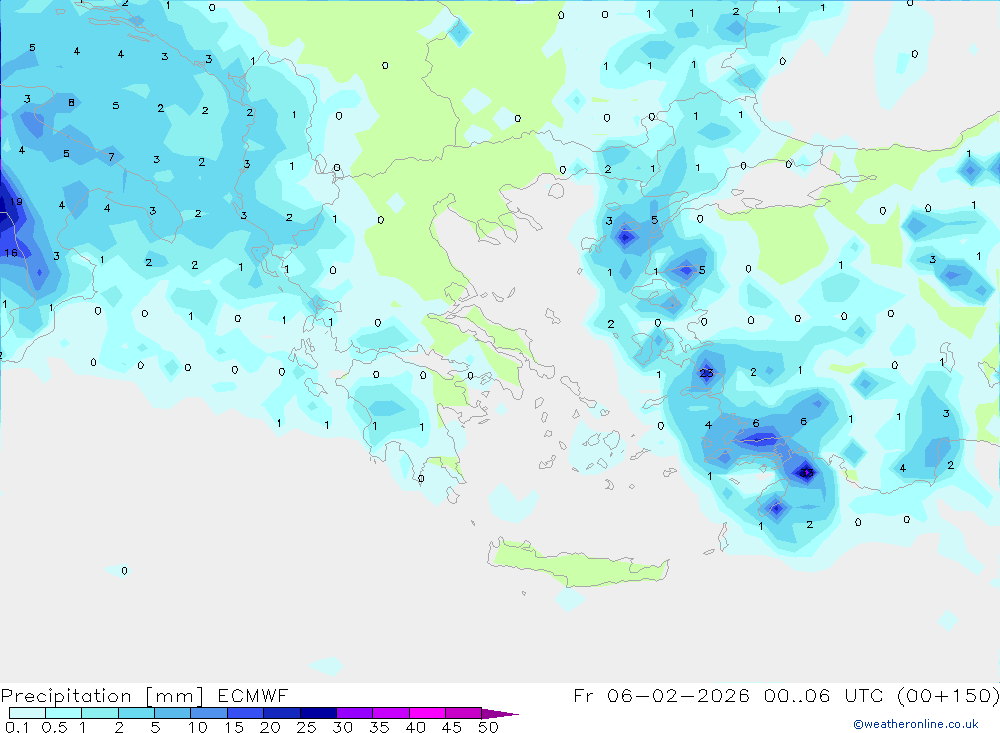Click legend tick label '50'
This screenshot has width=1000, height=733.
pos(488,727)
